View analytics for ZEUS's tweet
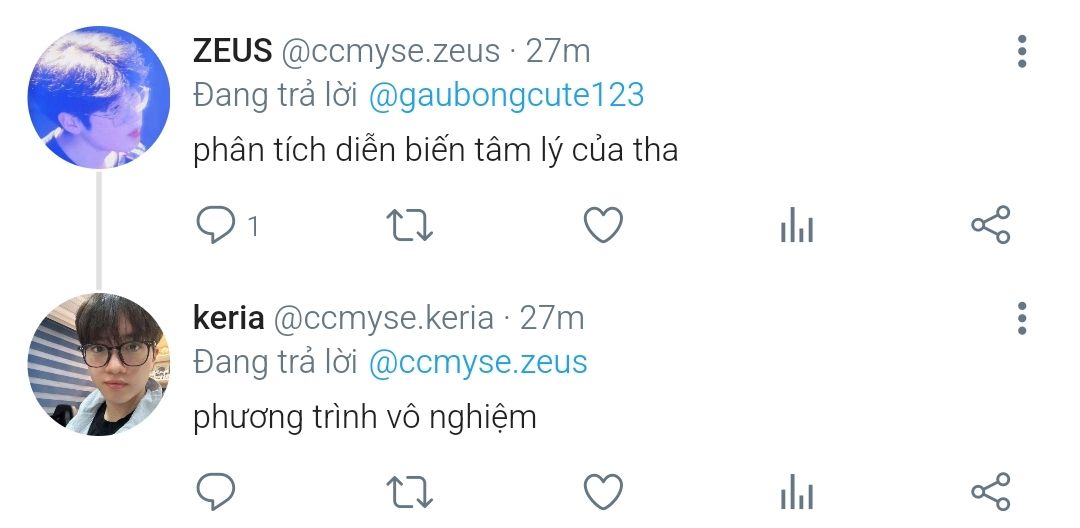 797,227
